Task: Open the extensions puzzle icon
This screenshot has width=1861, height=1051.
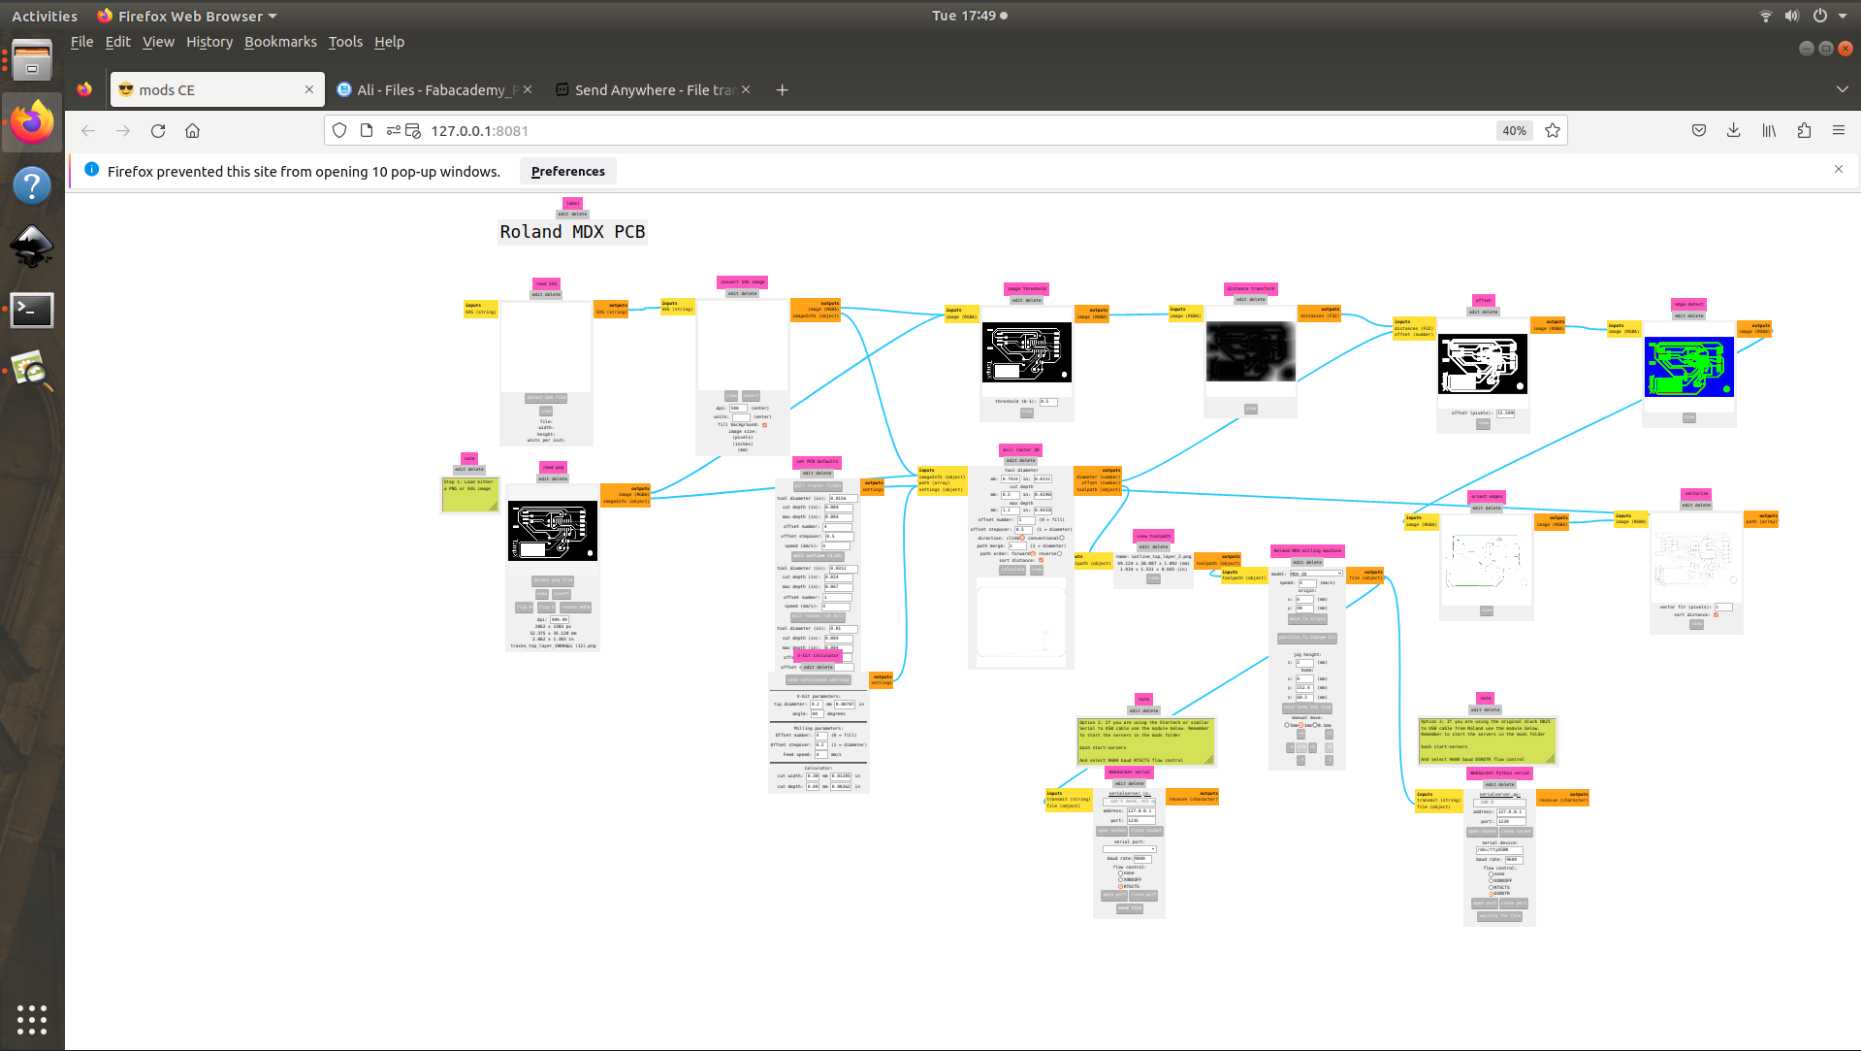Action: click(x=1804, y=131)
